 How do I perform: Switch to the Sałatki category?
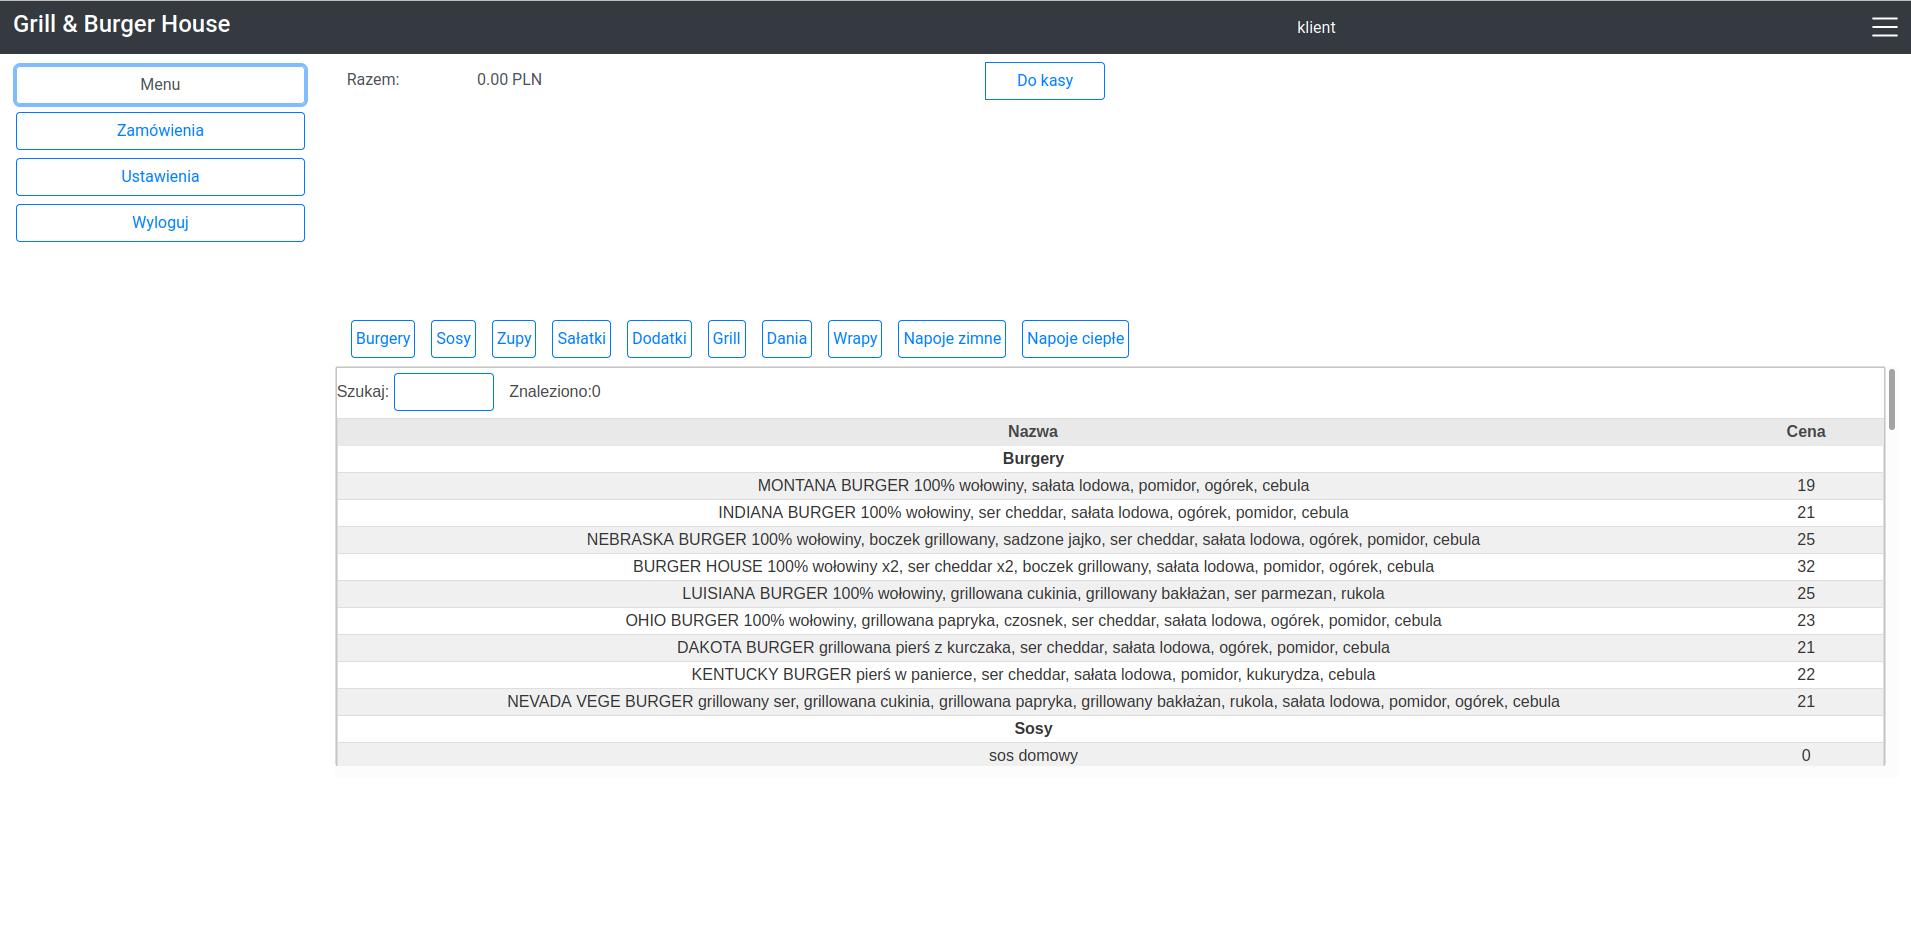[x=581, y=339]
